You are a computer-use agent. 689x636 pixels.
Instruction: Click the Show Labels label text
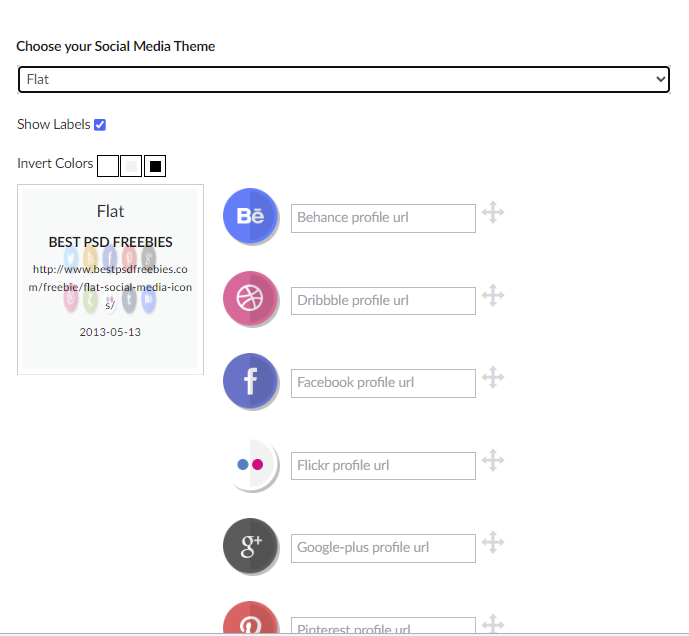coord(54,124)
